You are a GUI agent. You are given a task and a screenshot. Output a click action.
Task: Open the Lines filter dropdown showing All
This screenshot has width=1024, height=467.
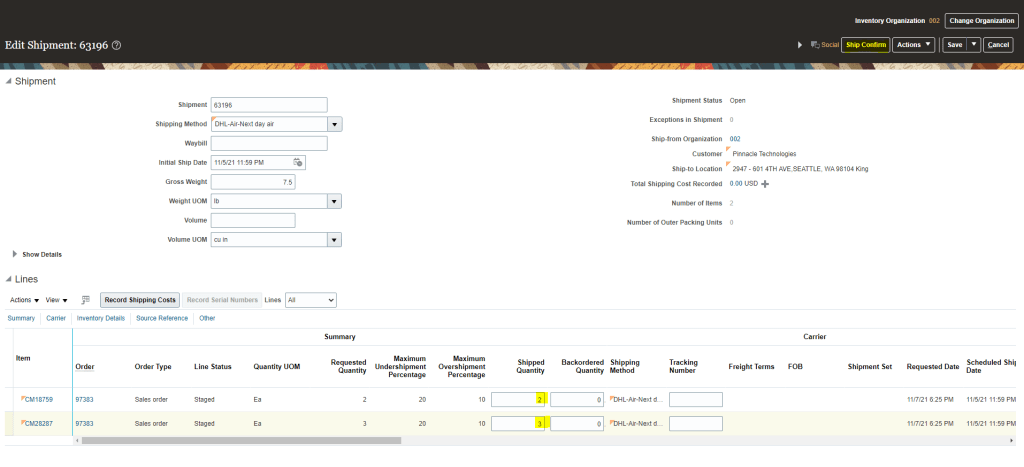click(310, 300)
